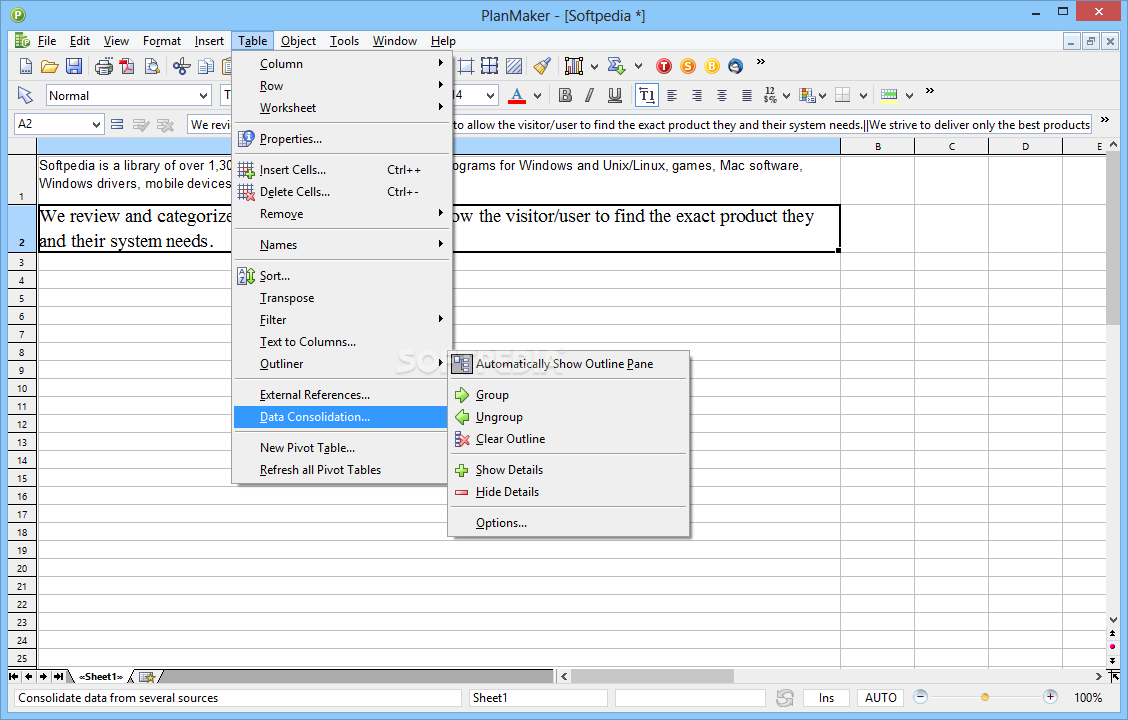Screen dimensions: 1128x720
Task: Click the AutoSum sigma icon
Action: pos(616,66)
